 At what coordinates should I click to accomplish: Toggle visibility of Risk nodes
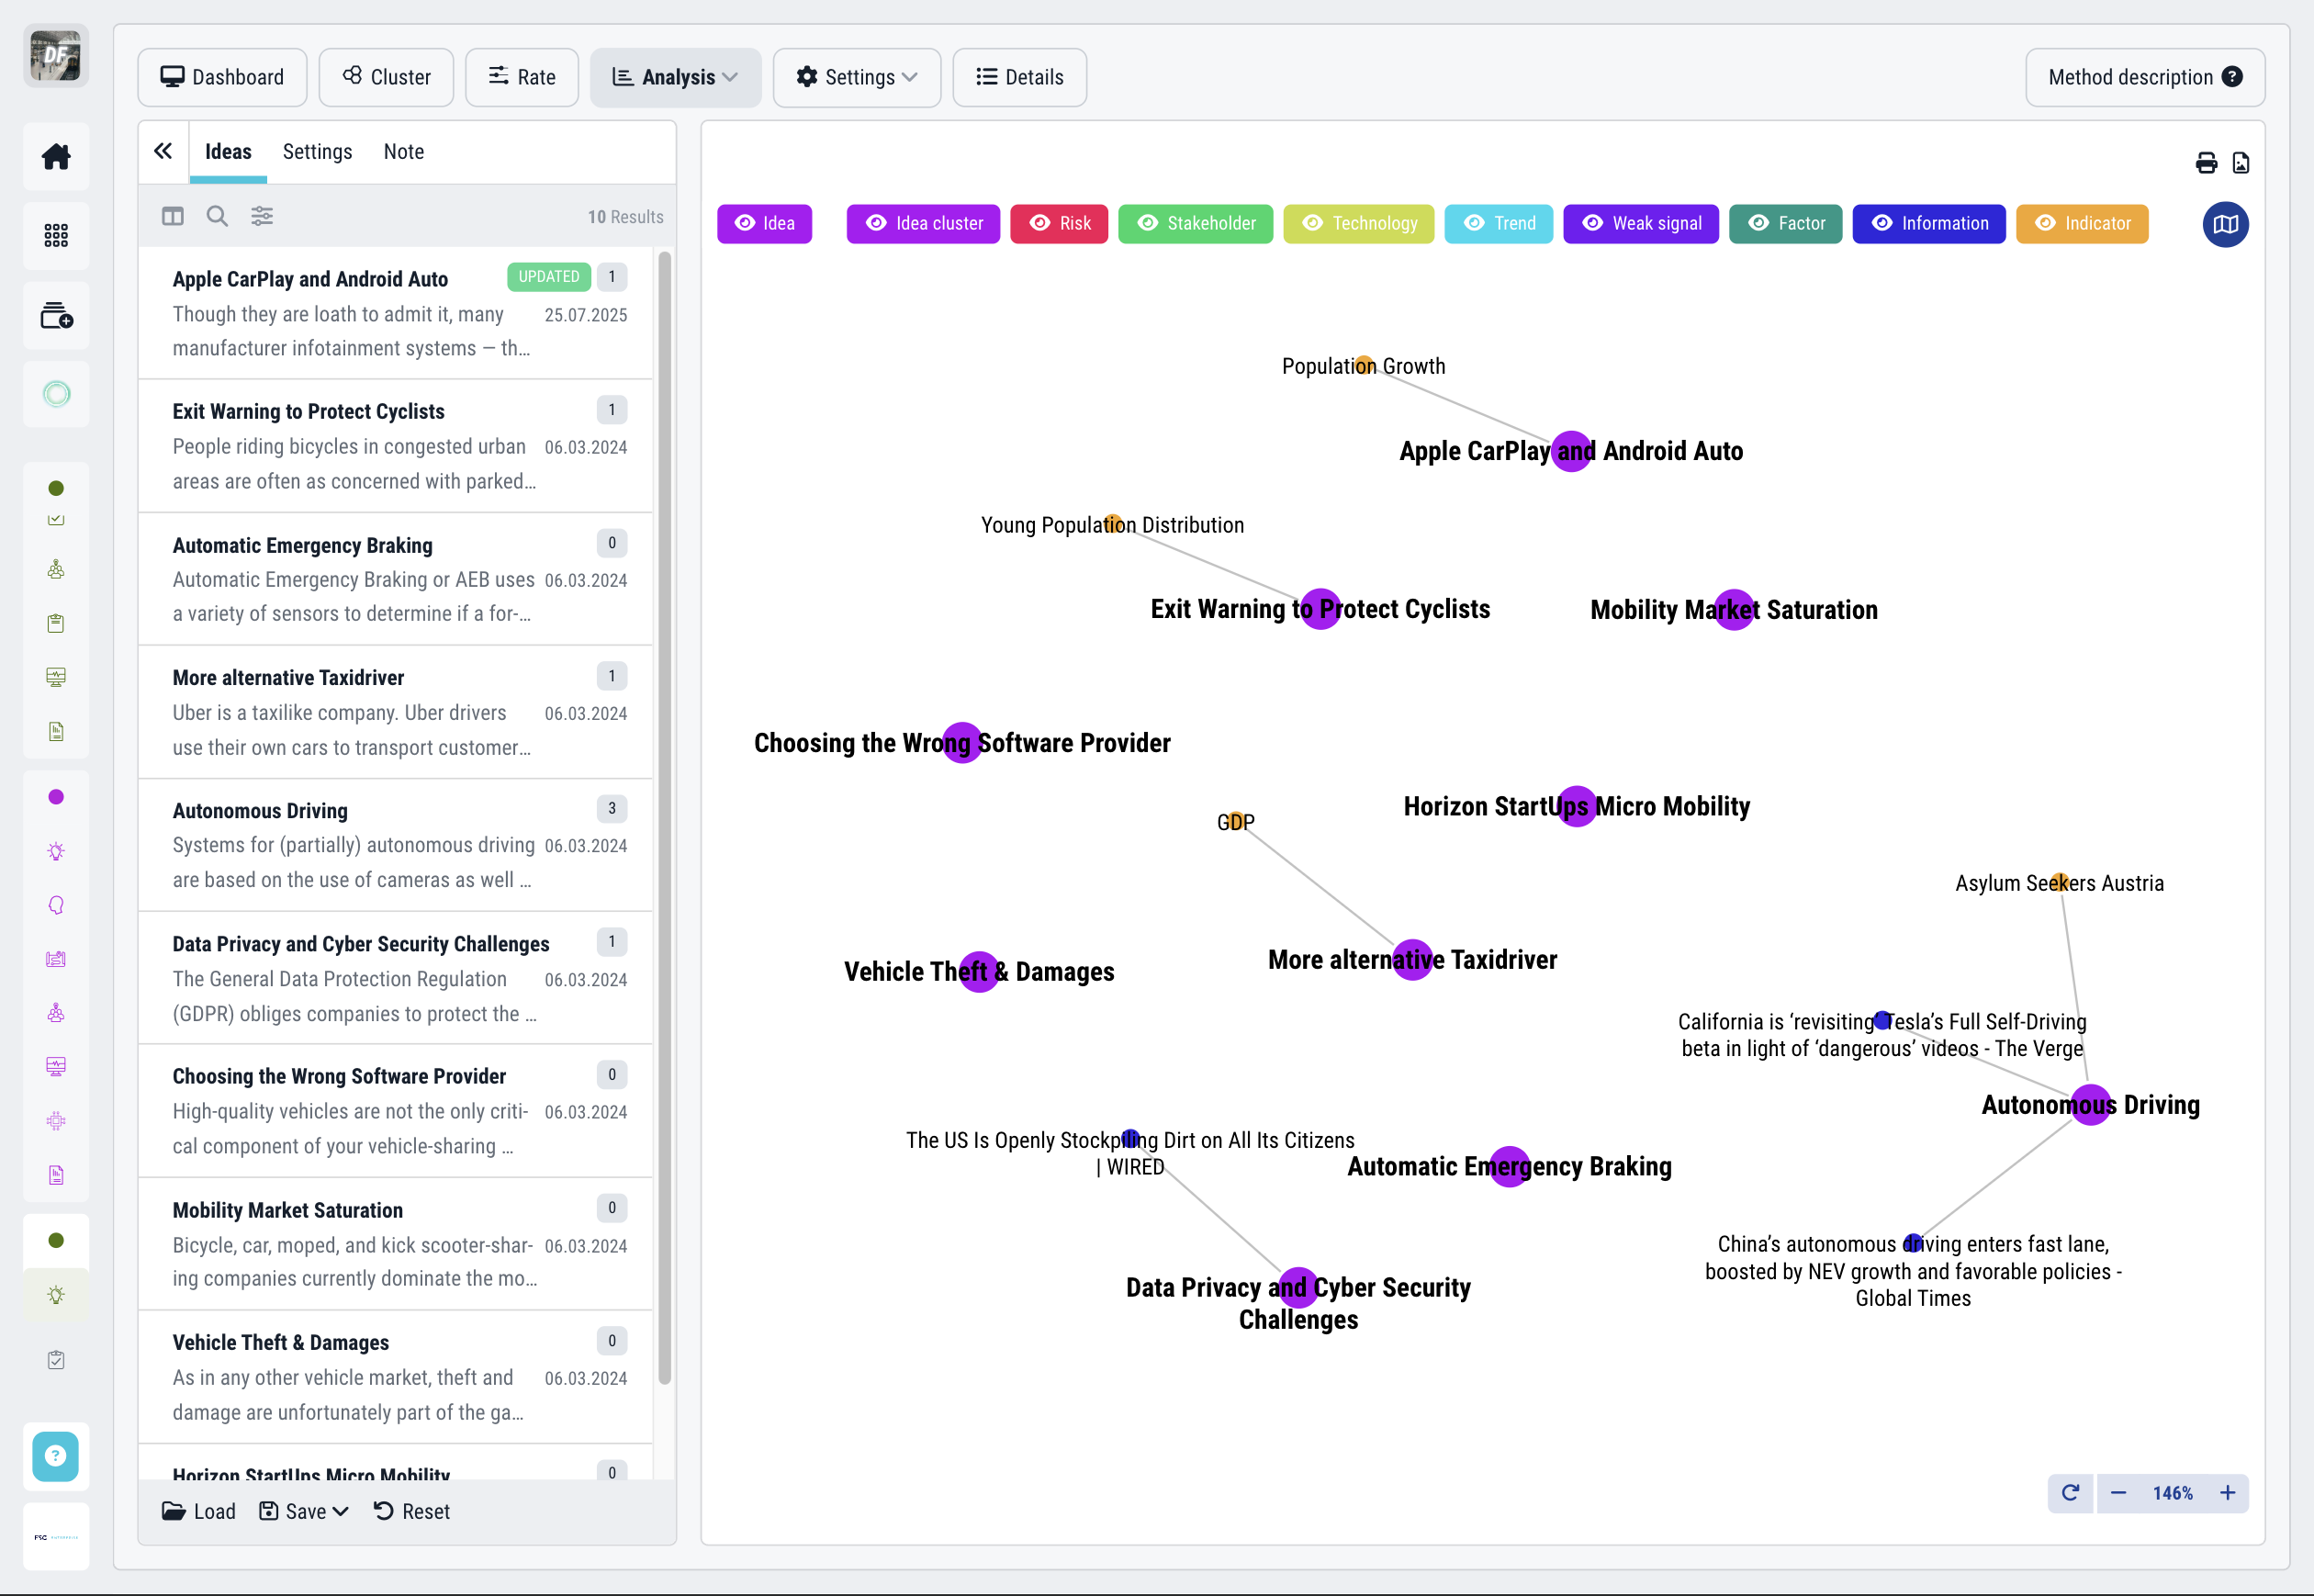1059,224
